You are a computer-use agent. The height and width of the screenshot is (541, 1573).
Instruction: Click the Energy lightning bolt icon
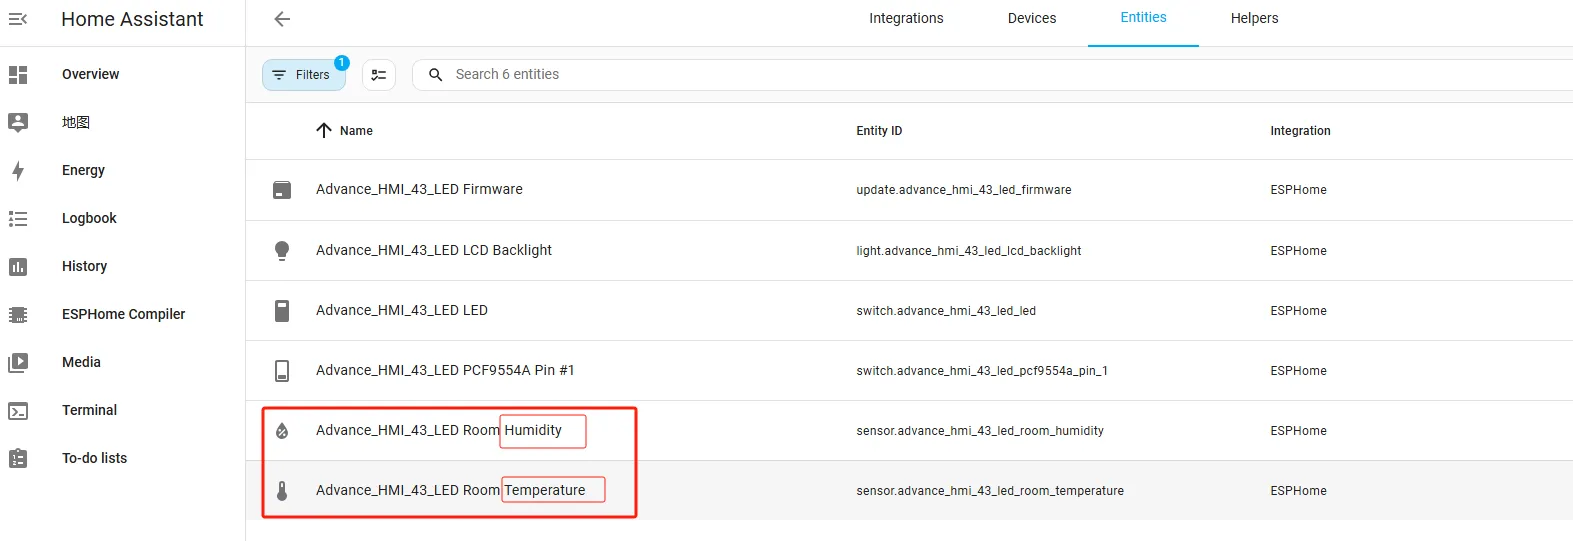coord(18,171)
